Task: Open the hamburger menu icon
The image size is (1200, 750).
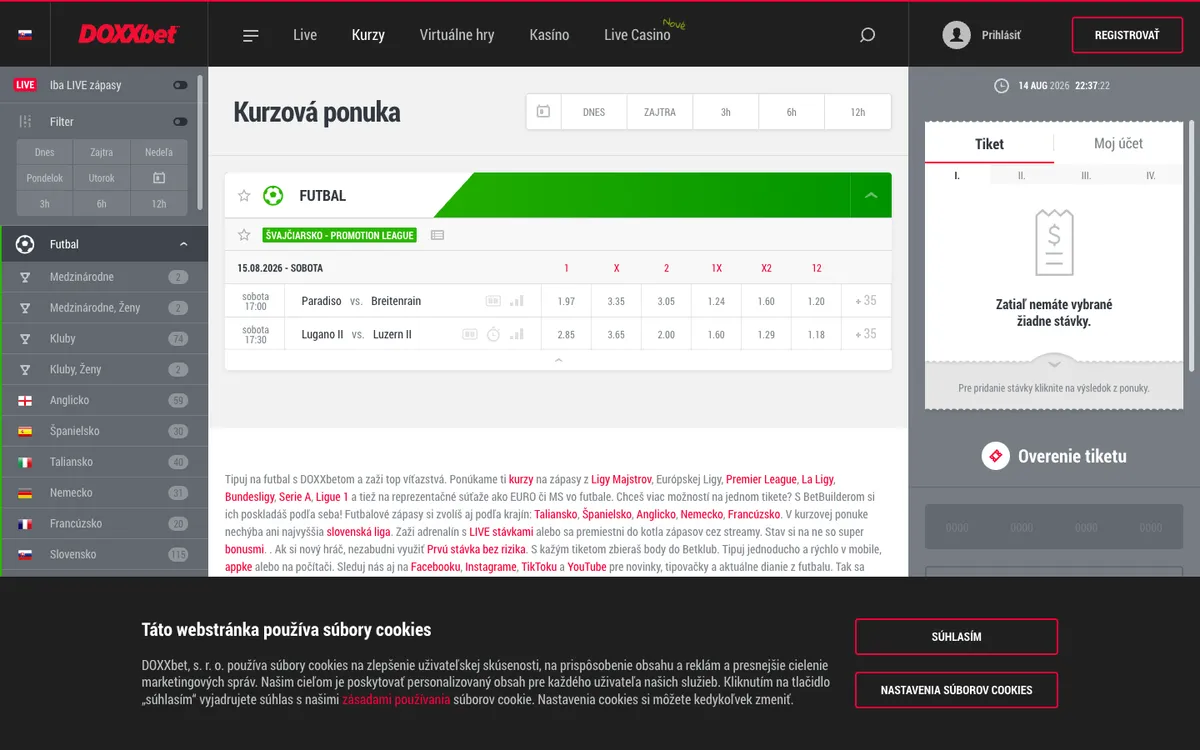Action: pos(251,35)
